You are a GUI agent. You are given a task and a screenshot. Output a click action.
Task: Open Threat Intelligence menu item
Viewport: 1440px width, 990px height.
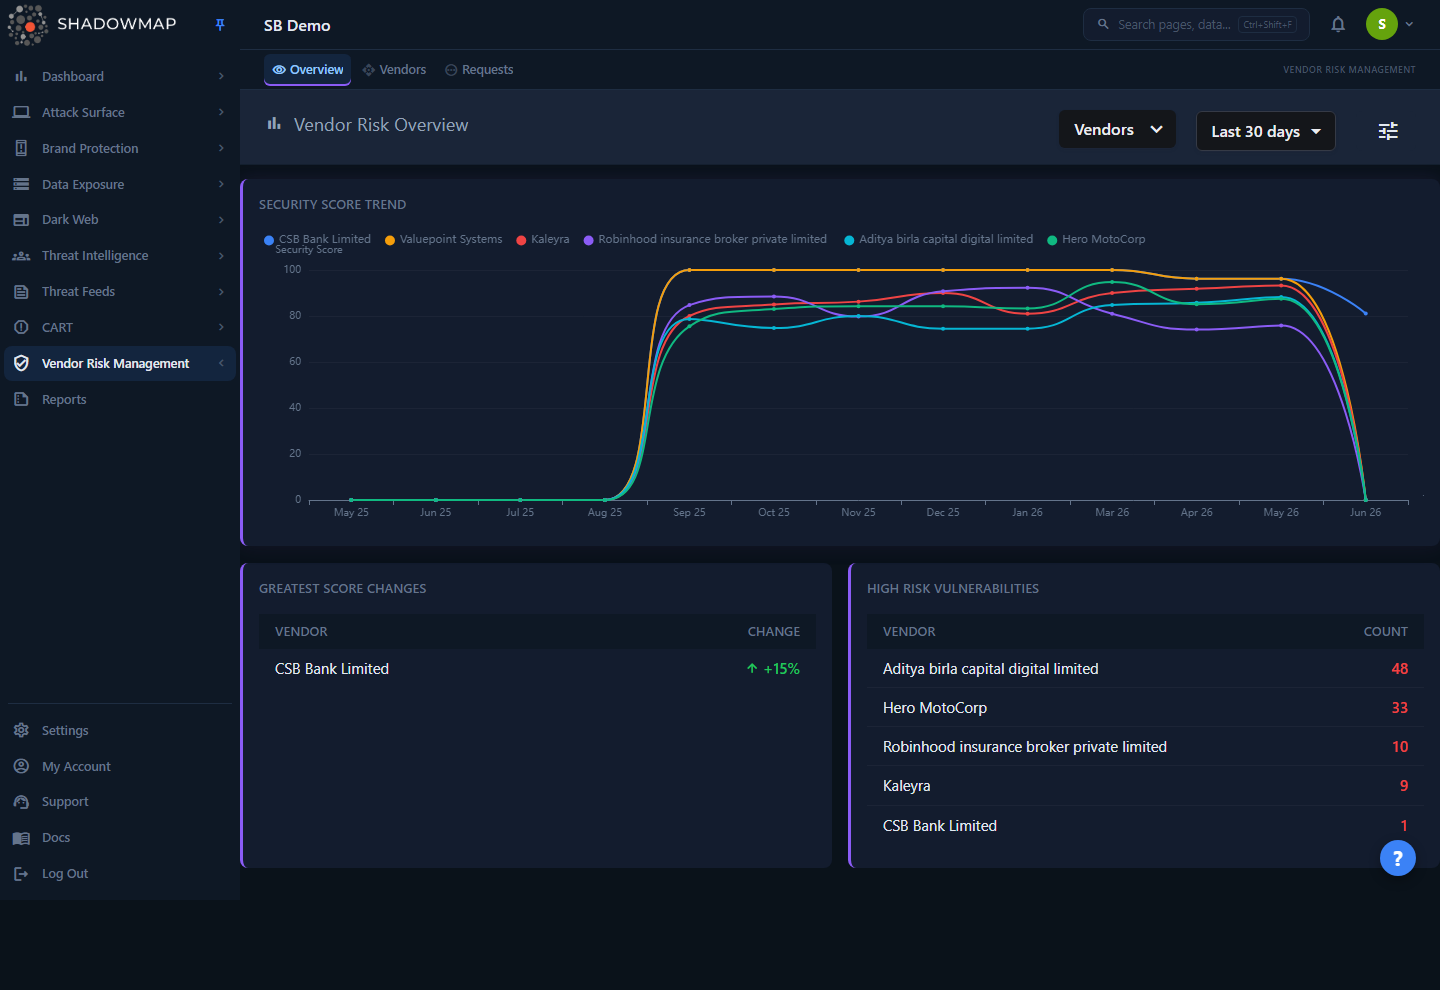[x=120, y=256]
